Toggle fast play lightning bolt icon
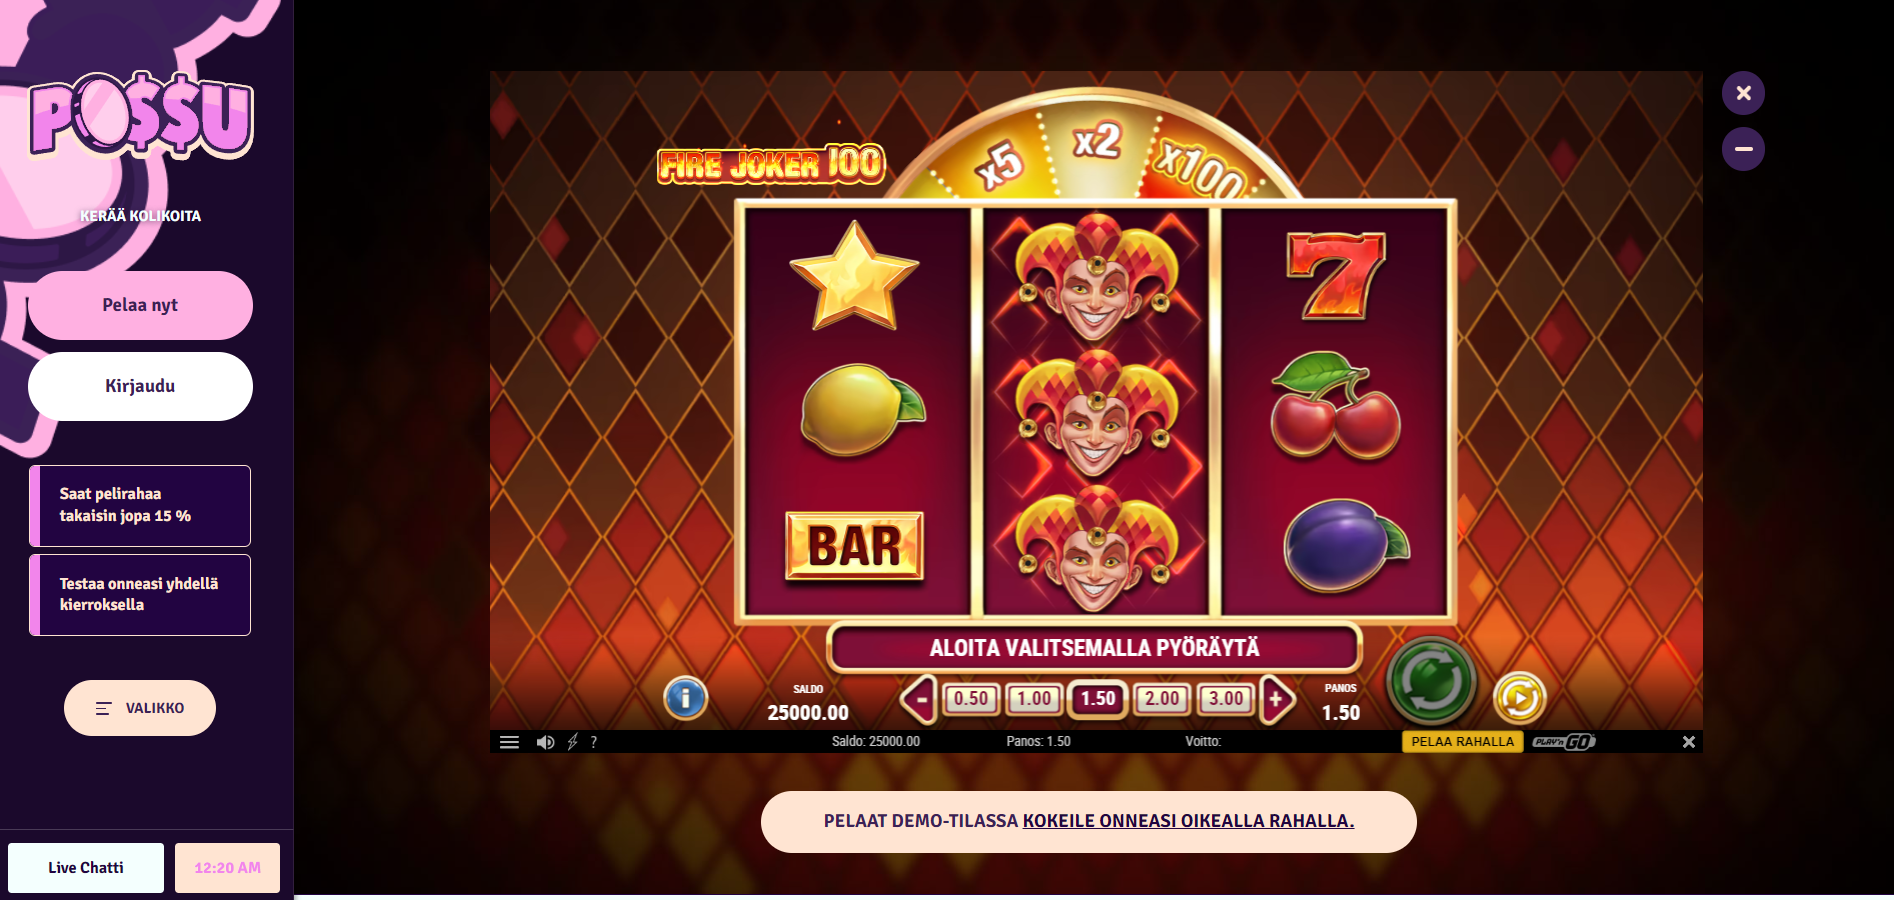 click(x=573, y=742)
